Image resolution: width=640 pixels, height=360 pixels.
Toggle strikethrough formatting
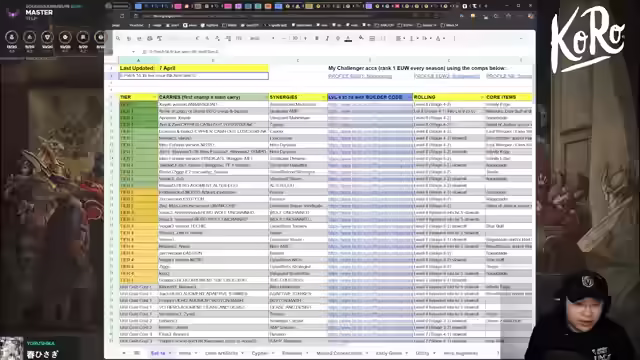tap(338, 38)
